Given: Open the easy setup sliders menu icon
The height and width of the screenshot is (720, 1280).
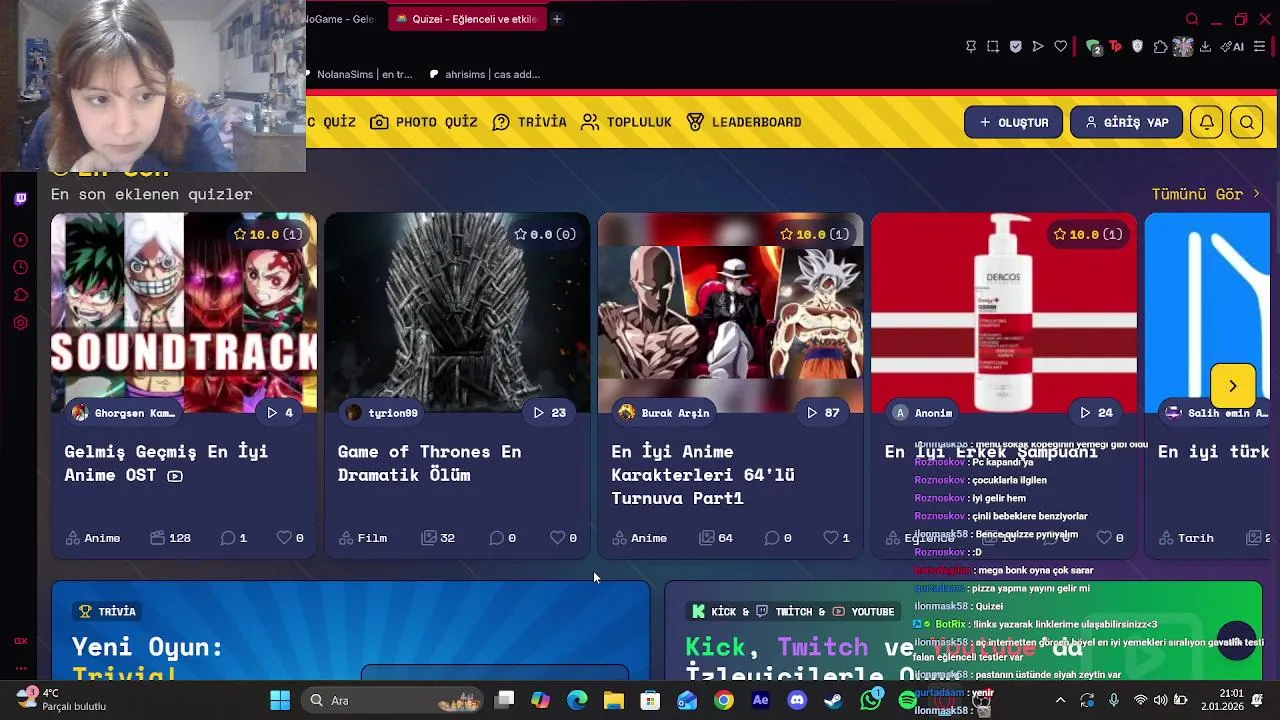Looking at the screenshot, I should tap(1259, 47).
